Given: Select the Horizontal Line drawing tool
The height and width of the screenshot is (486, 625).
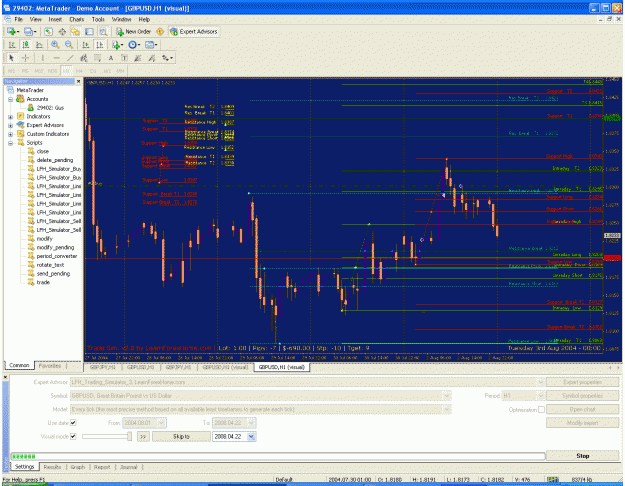Looking at the screenshot, I should click(56, 58).
